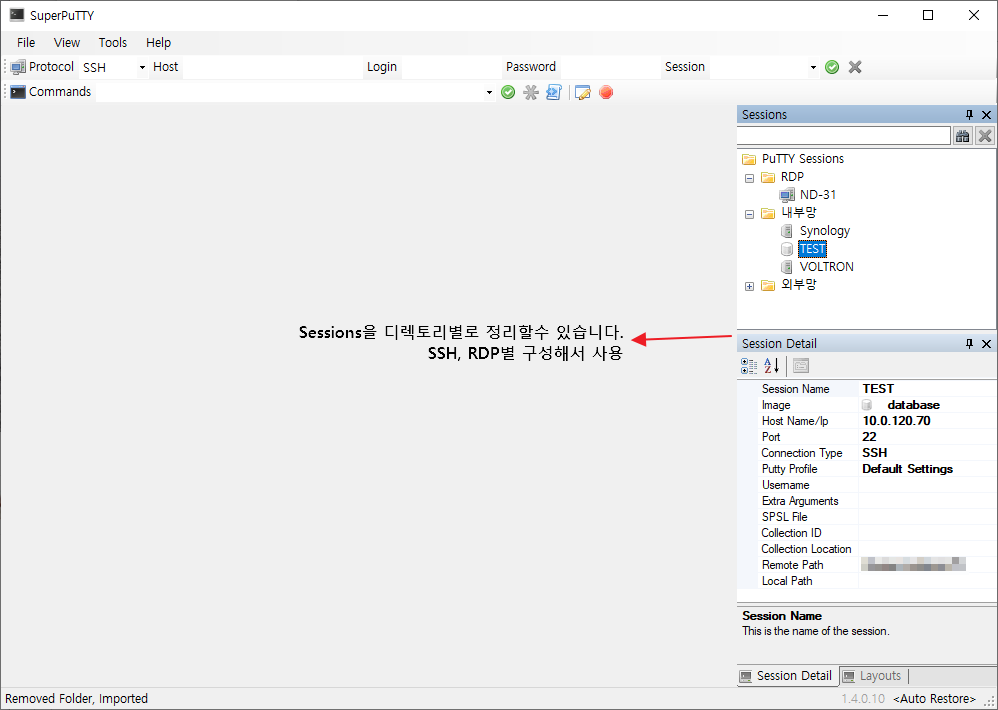Click the green send command icon
This screenshot has width=998, height=710.
tap(508, 93)
